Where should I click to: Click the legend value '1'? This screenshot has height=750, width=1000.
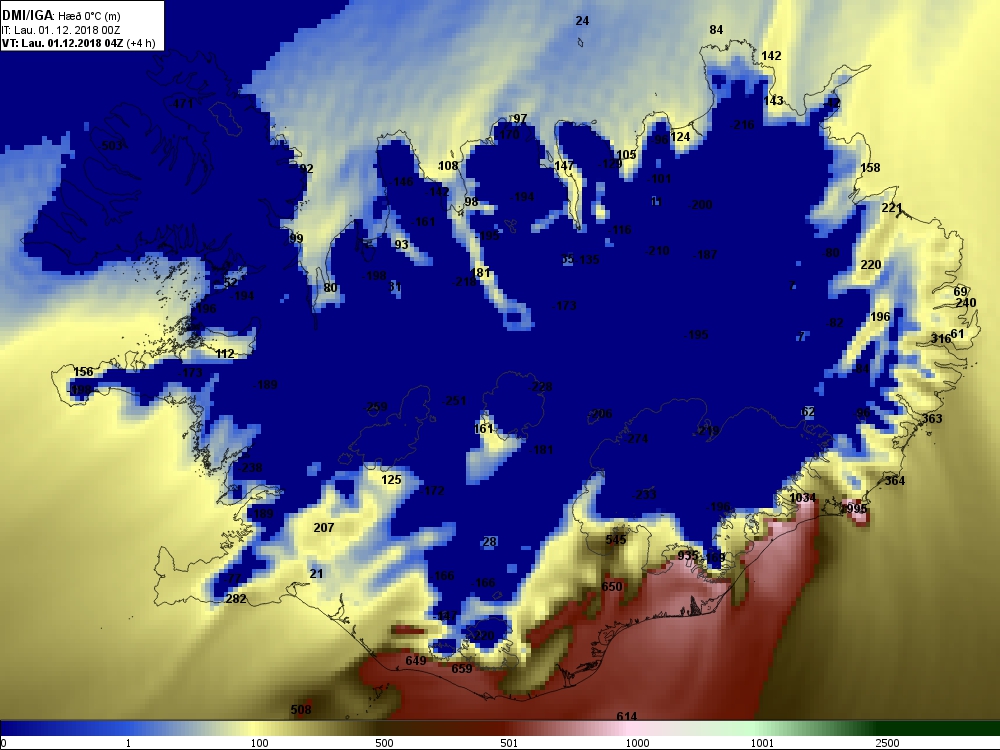coord(129,743)
